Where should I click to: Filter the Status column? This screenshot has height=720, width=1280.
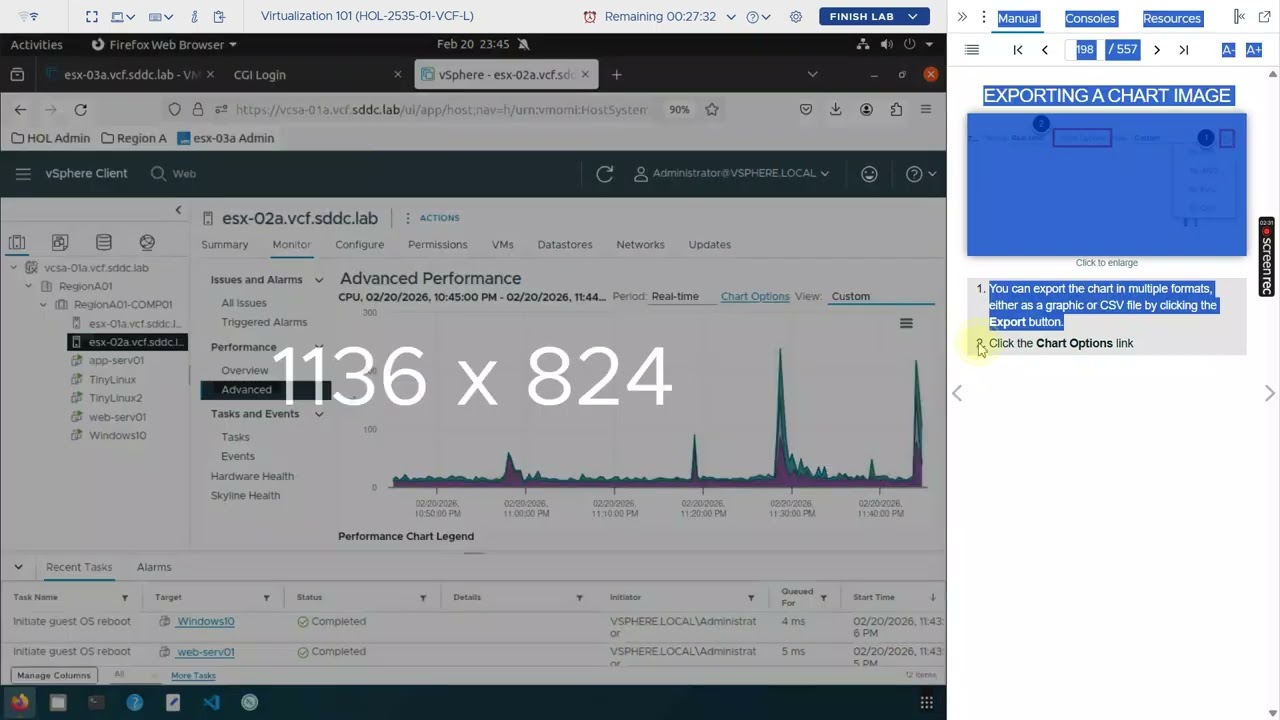(x=423, y=598)
